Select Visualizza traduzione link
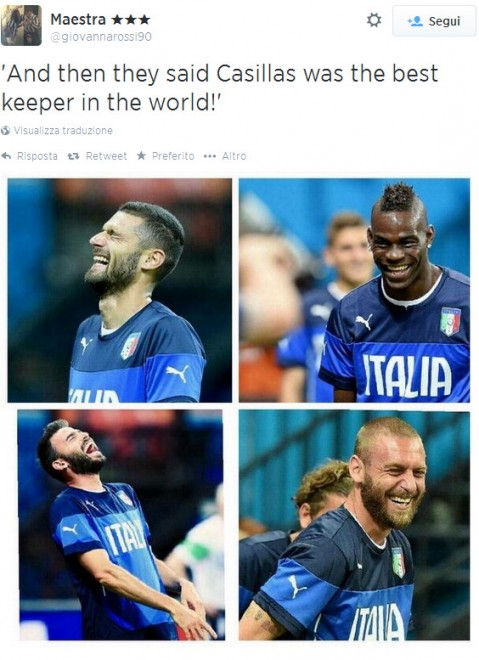 coord(63,130)
